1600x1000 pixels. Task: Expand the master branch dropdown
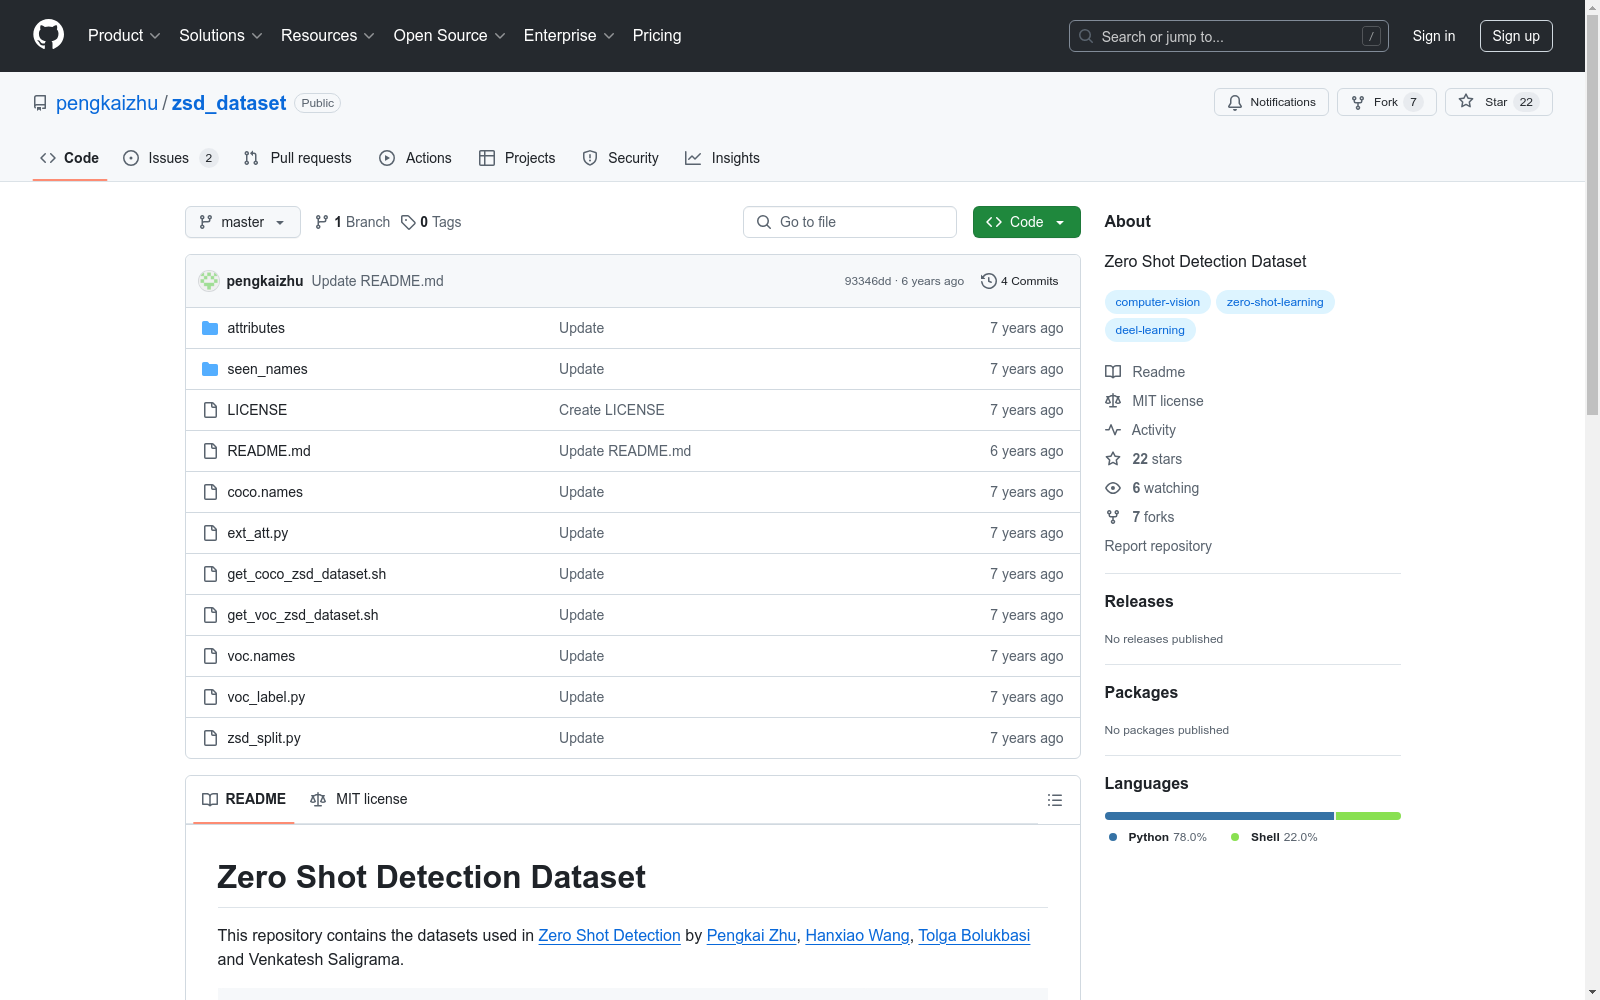coord(243,222)
